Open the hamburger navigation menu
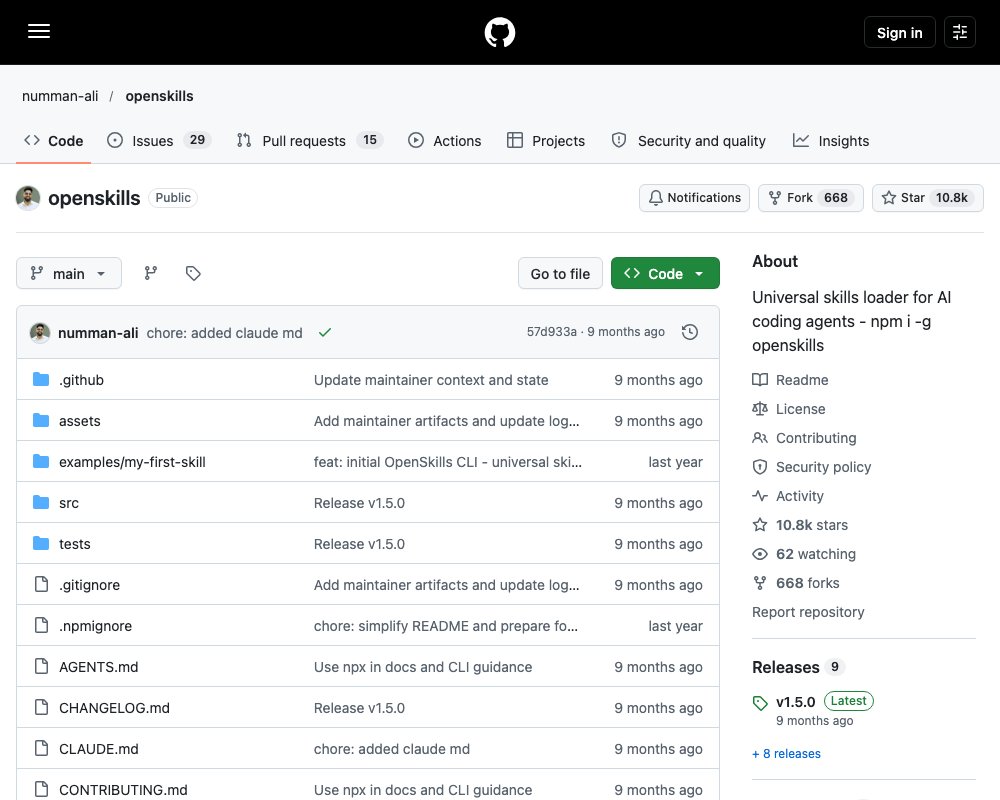 [x=39, y=32]
